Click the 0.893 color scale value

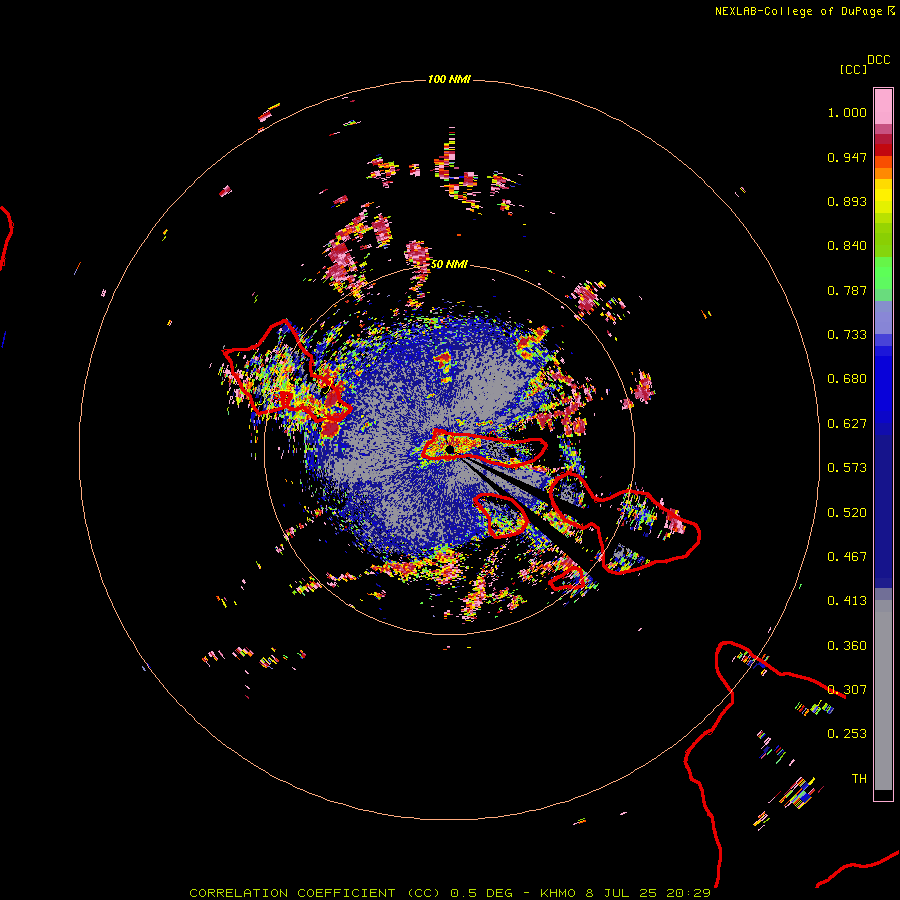[847, 201]
